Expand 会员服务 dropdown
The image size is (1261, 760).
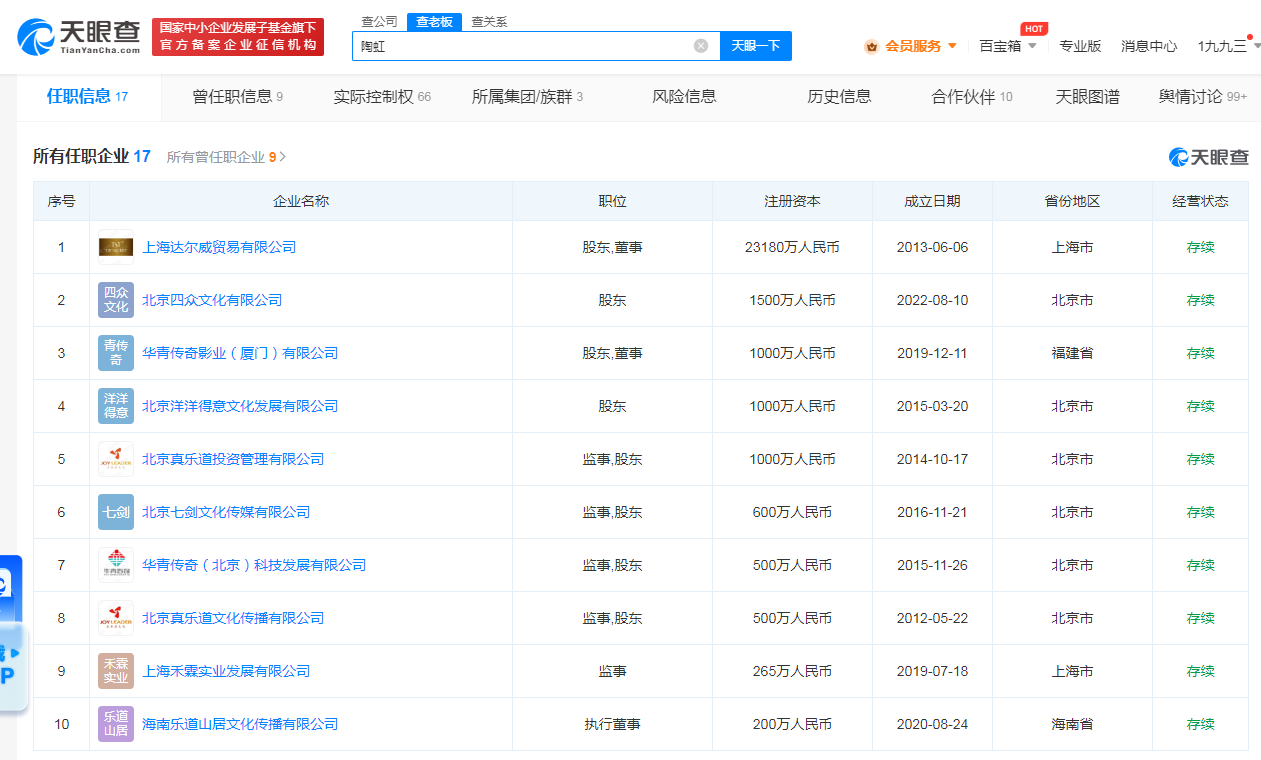[x=952, y=46]
